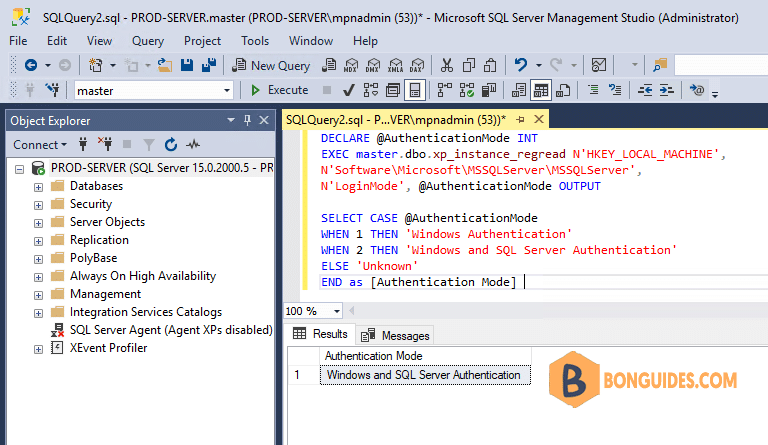Click the Results to File icon
768x445 pixels.
pos(563,90)
